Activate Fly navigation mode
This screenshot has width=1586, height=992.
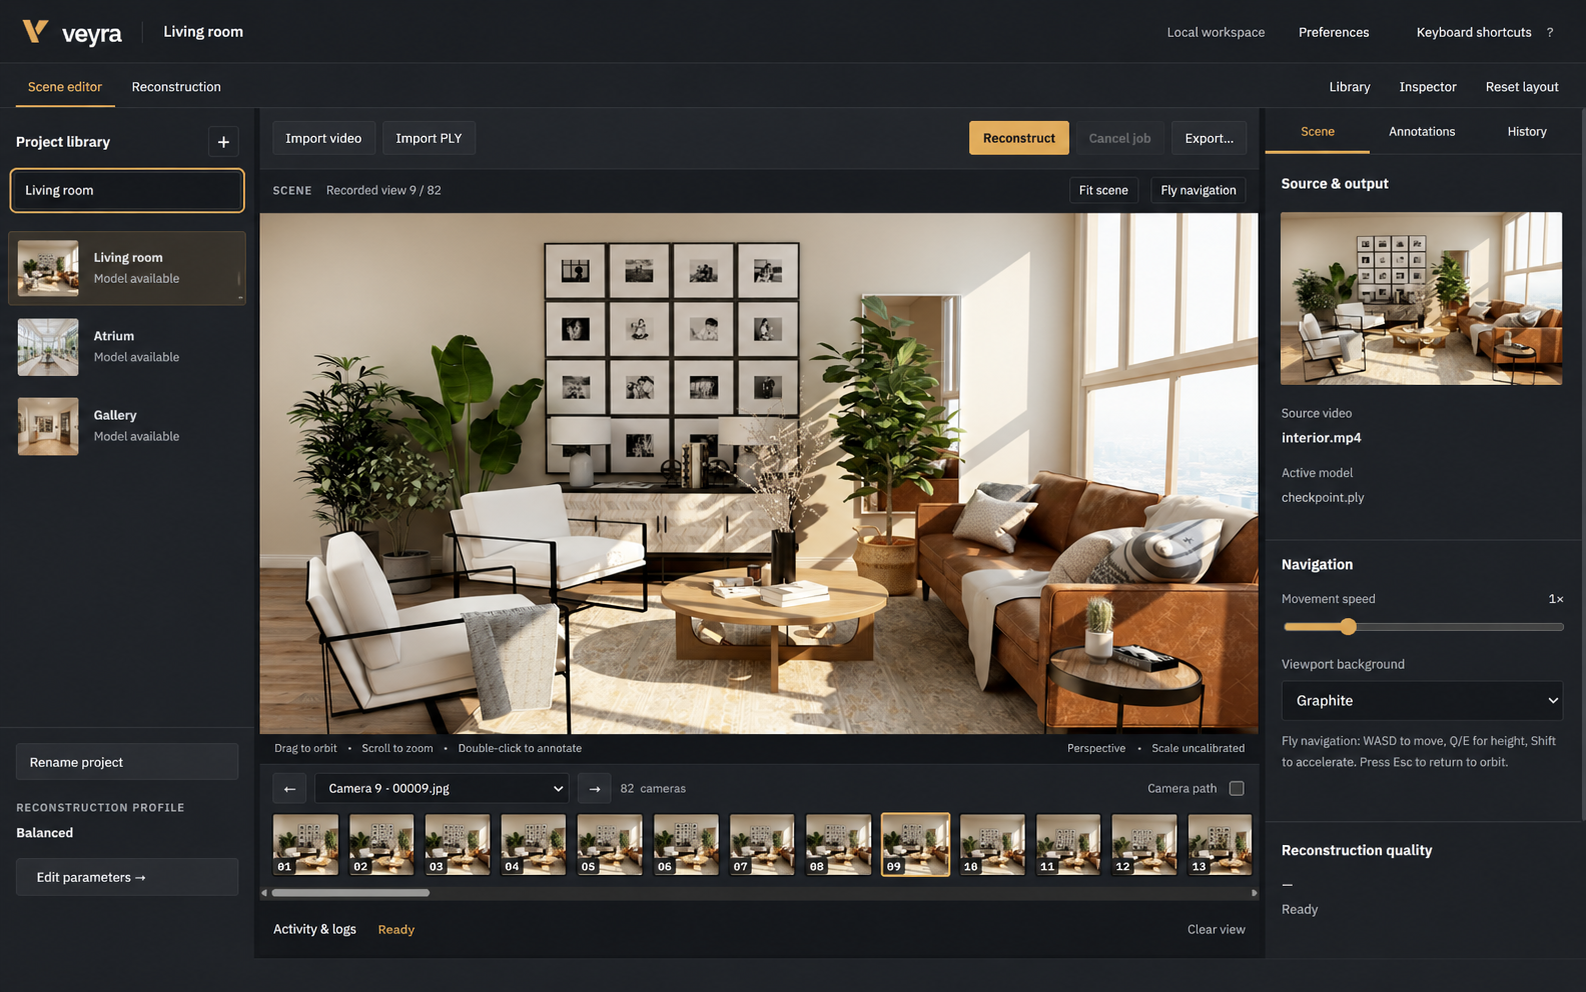1198,190
